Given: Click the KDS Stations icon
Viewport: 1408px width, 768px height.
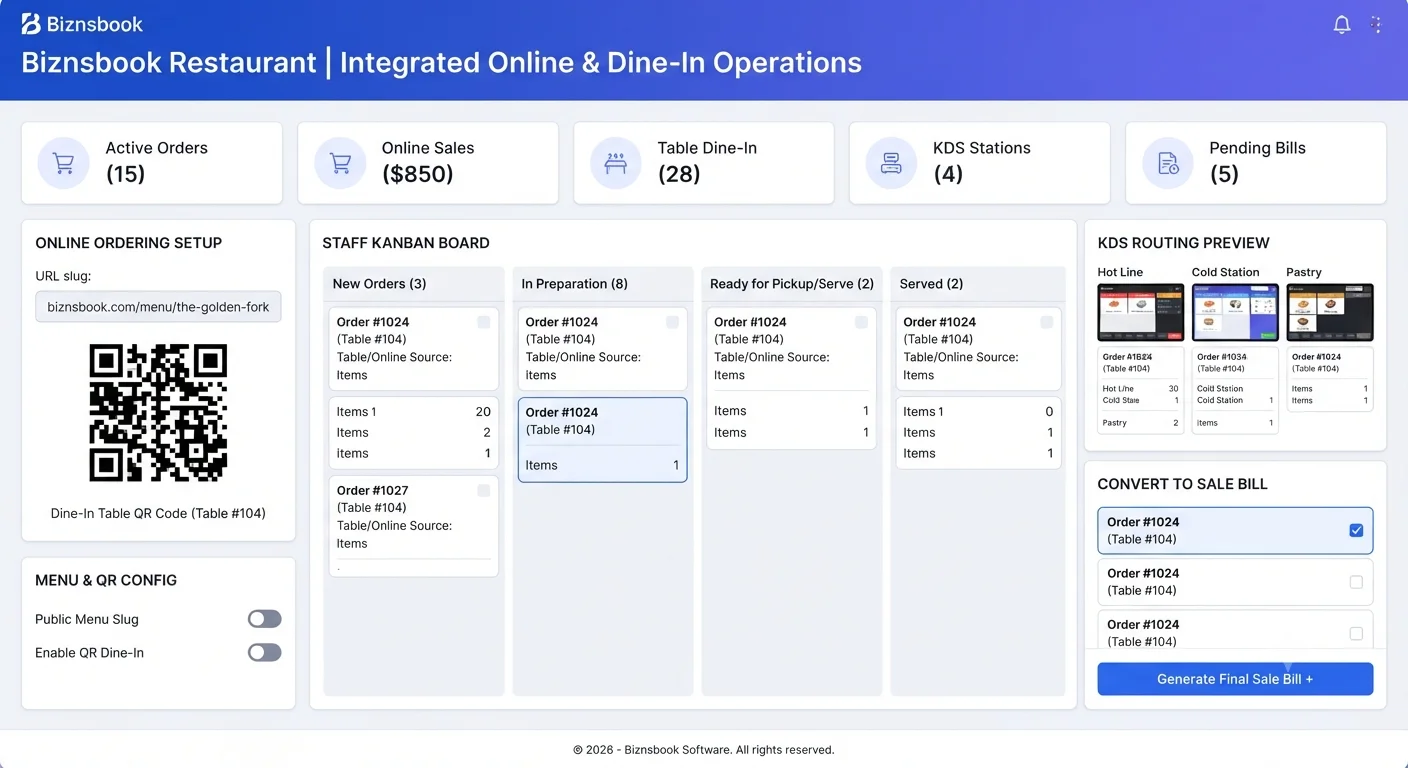Looking at the screenshot, I should point(891,163).
